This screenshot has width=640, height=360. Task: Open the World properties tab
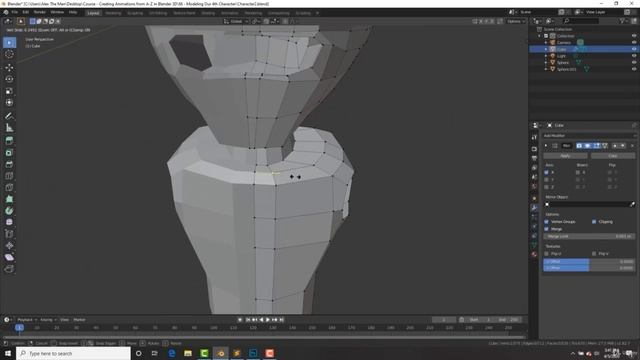(534, 187)
